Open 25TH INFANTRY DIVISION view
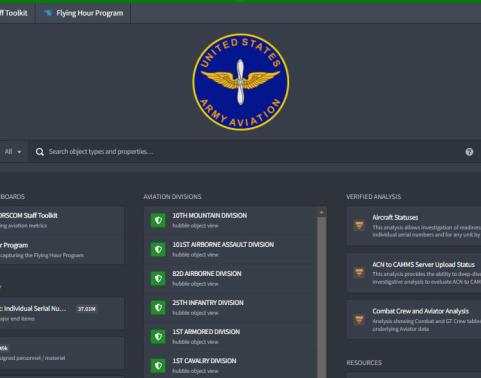This screenshot has width=481, height=378. click(230, 307)
